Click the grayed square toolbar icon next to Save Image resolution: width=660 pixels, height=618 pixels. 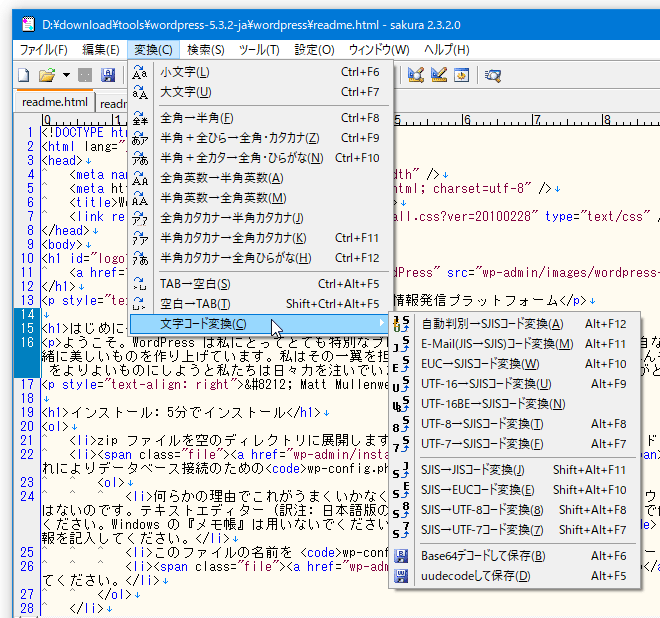[85, 75]
